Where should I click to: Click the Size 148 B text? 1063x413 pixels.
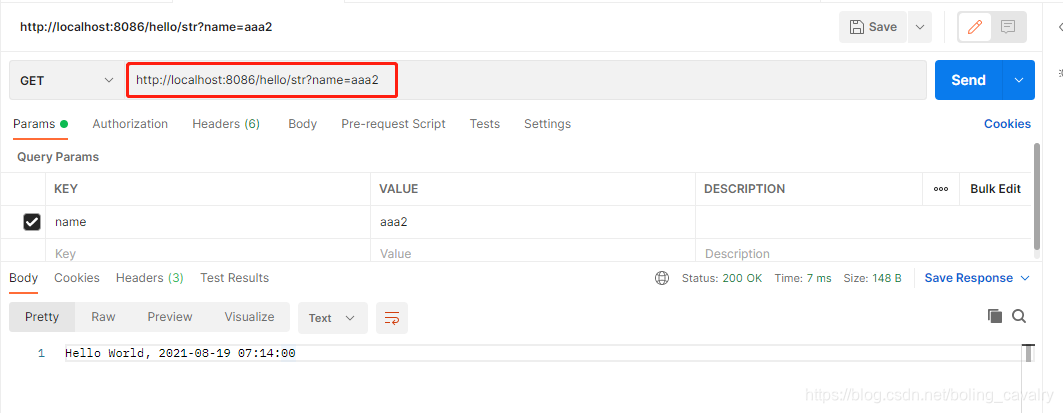click(873, 278)
